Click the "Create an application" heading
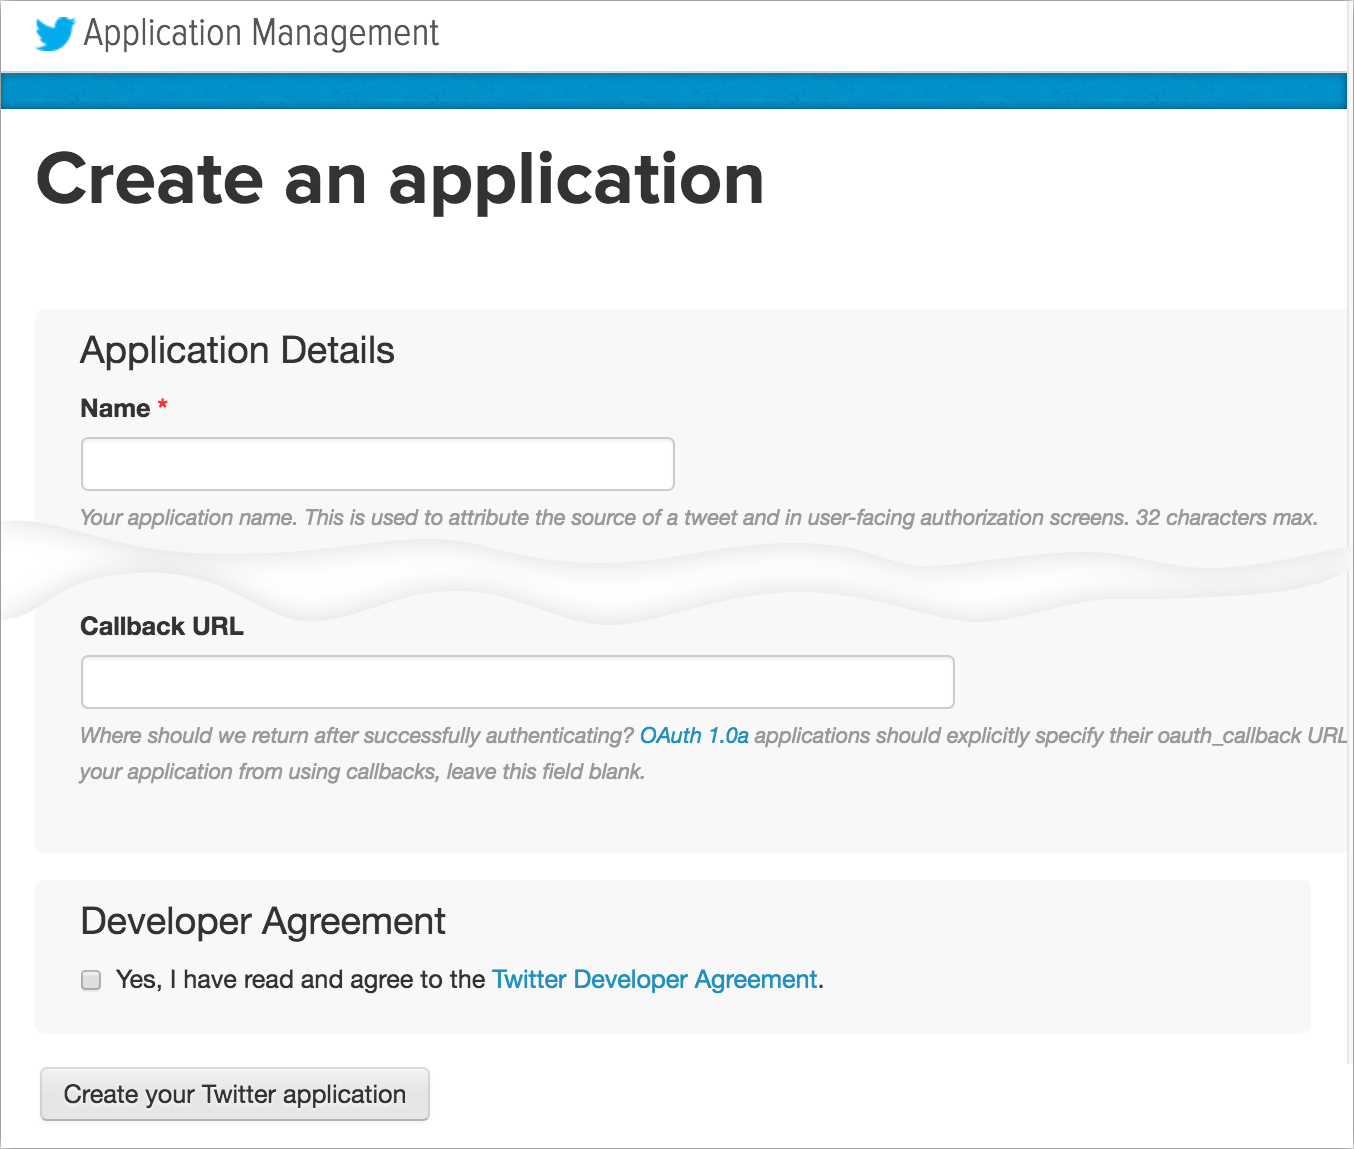 coord(400,180)
